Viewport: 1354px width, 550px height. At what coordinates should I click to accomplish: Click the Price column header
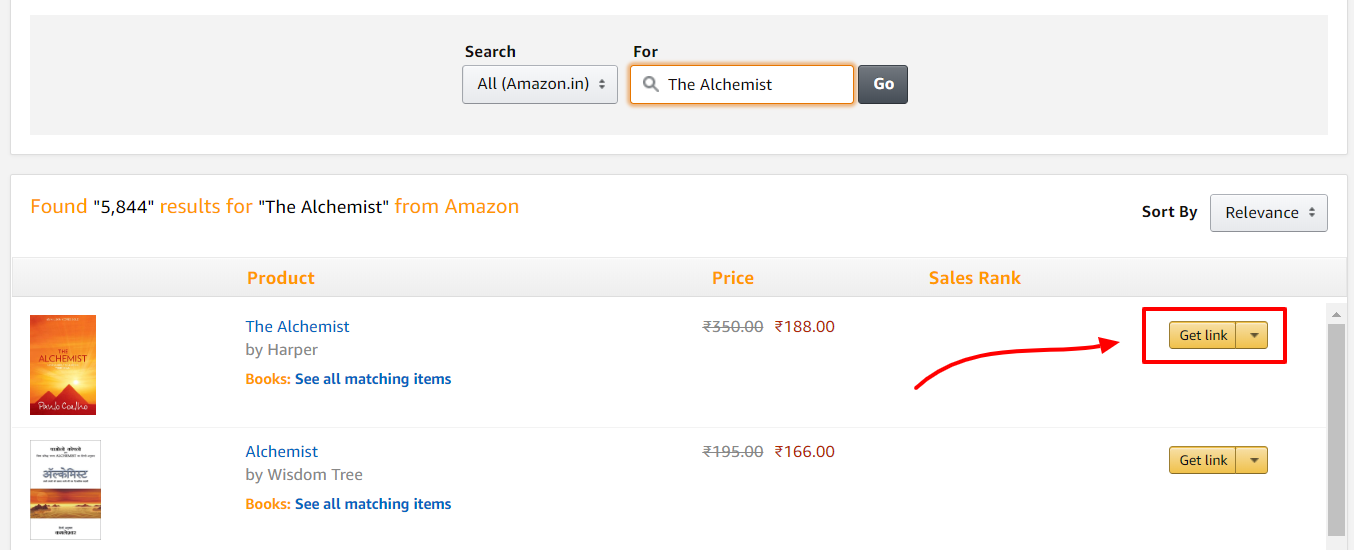[x=733, y=278]
